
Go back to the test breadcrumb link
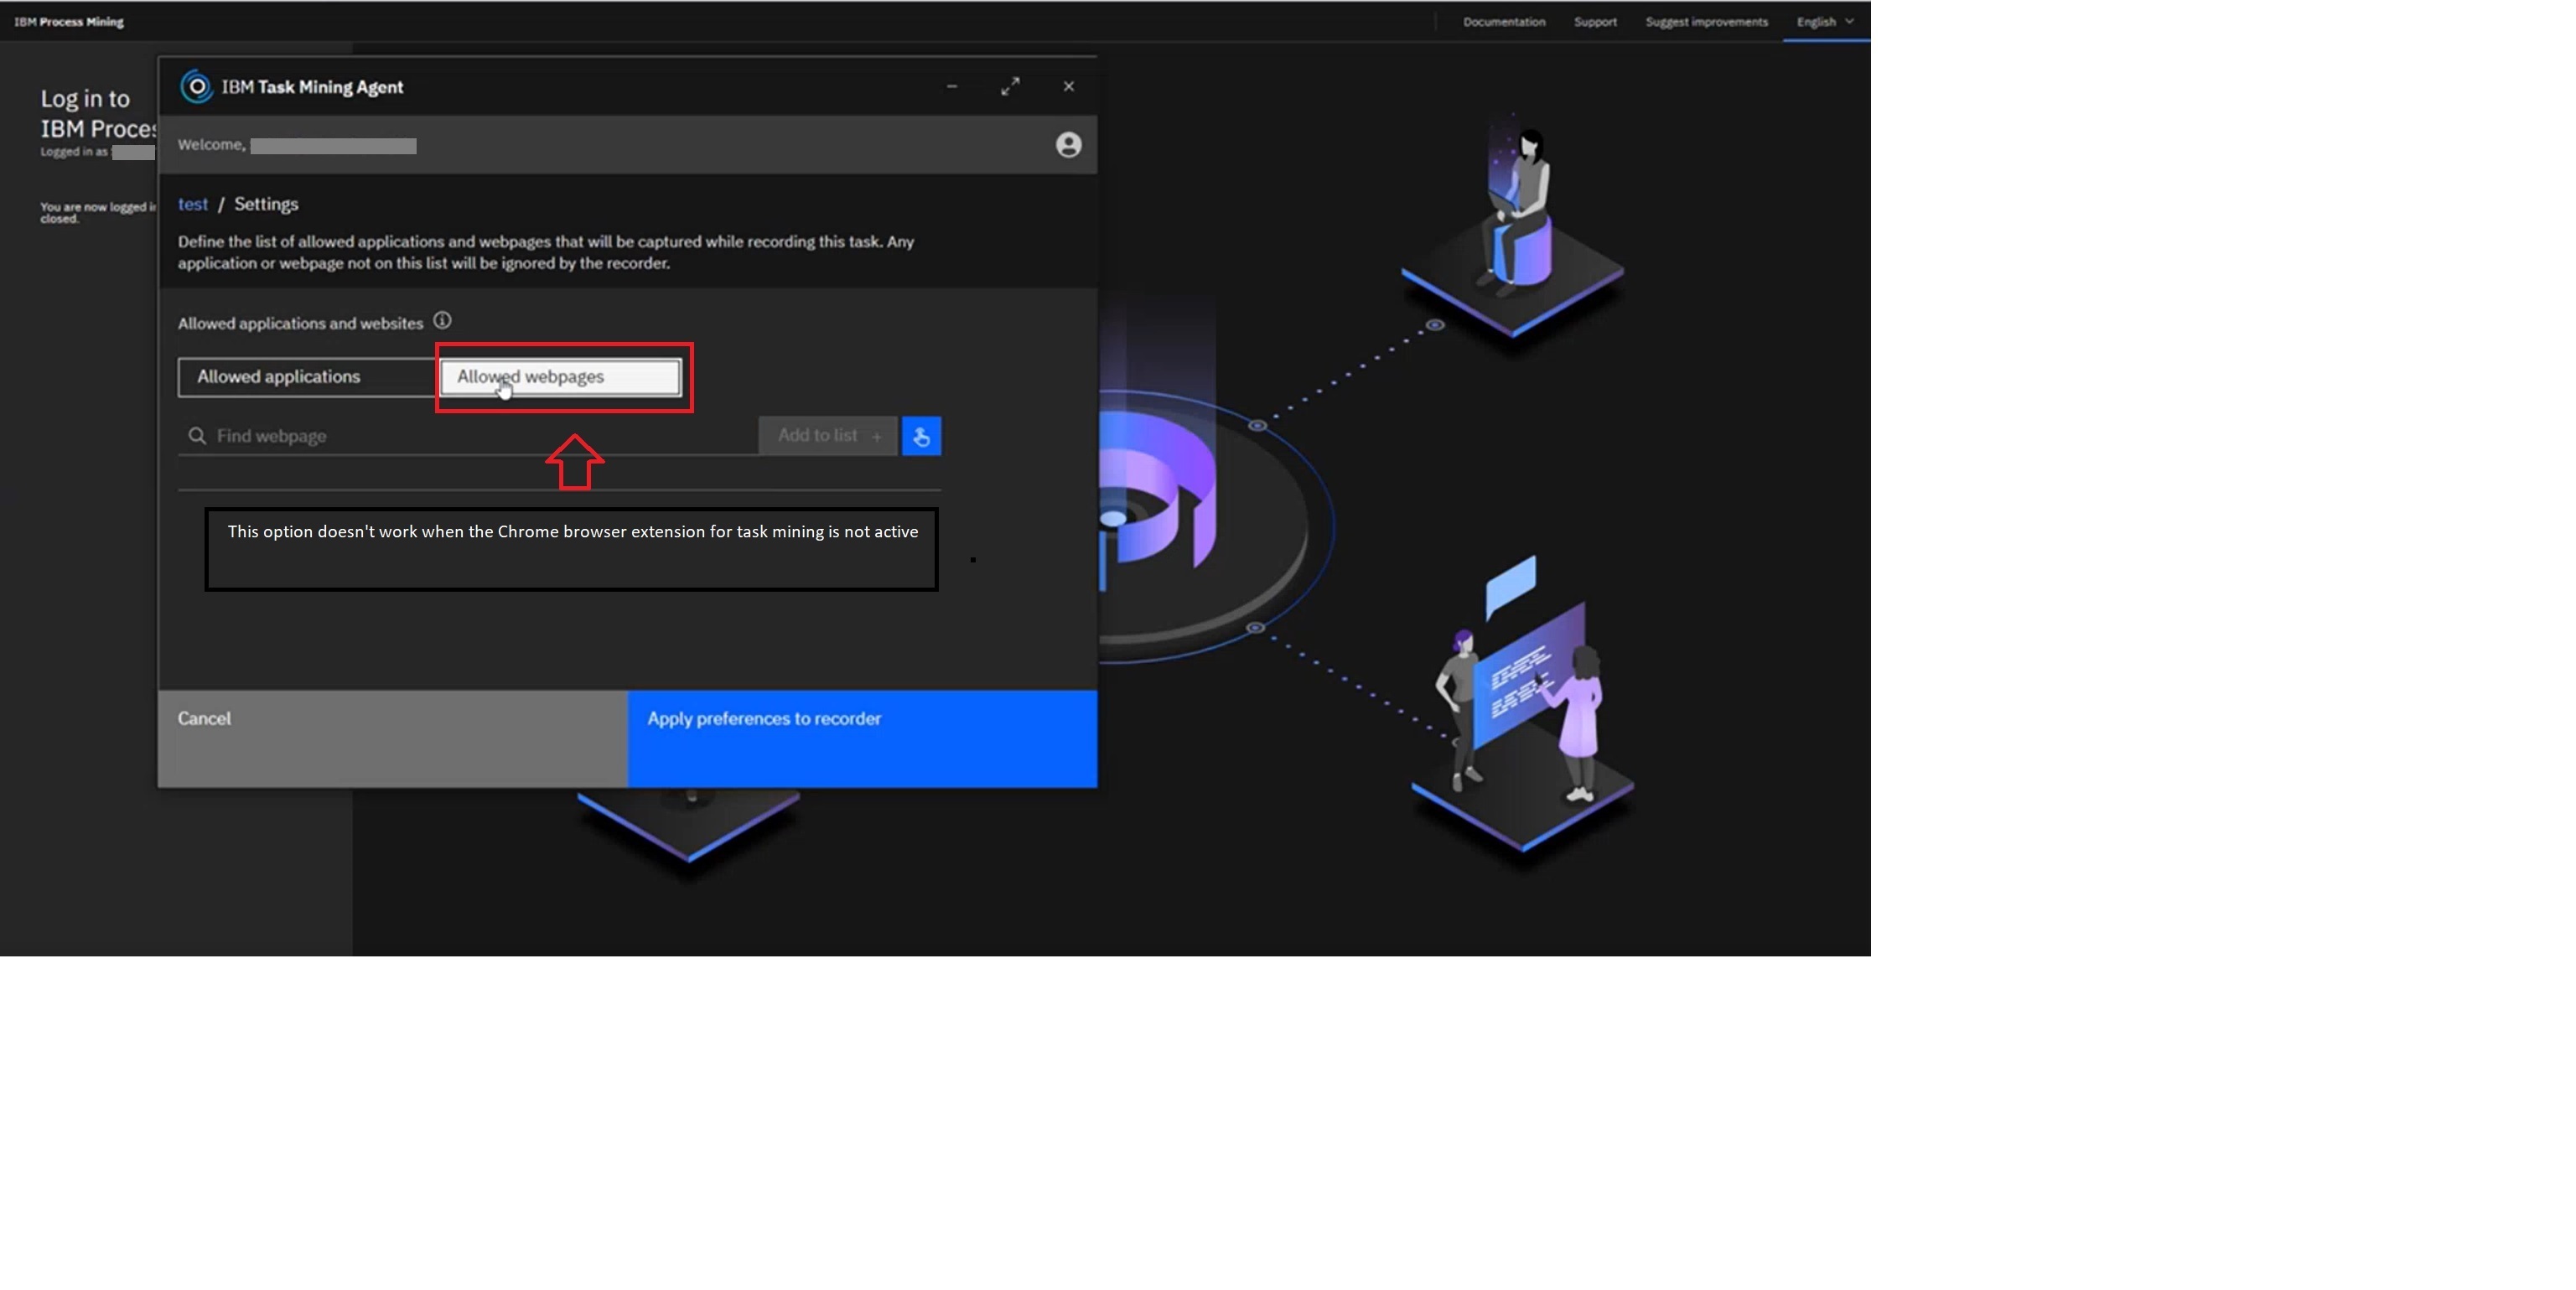coord(193,204)
